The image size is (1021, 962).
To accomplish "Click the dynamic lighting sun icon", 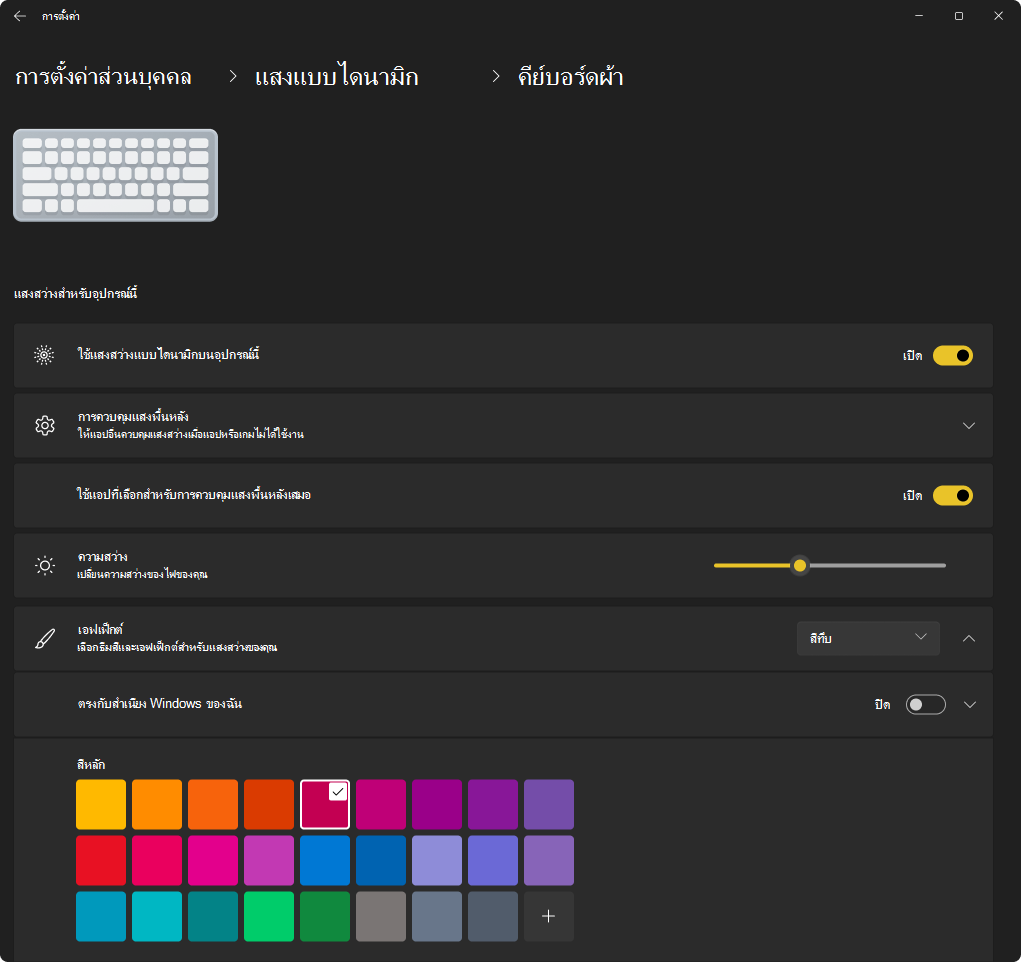I will coord(44,355).
